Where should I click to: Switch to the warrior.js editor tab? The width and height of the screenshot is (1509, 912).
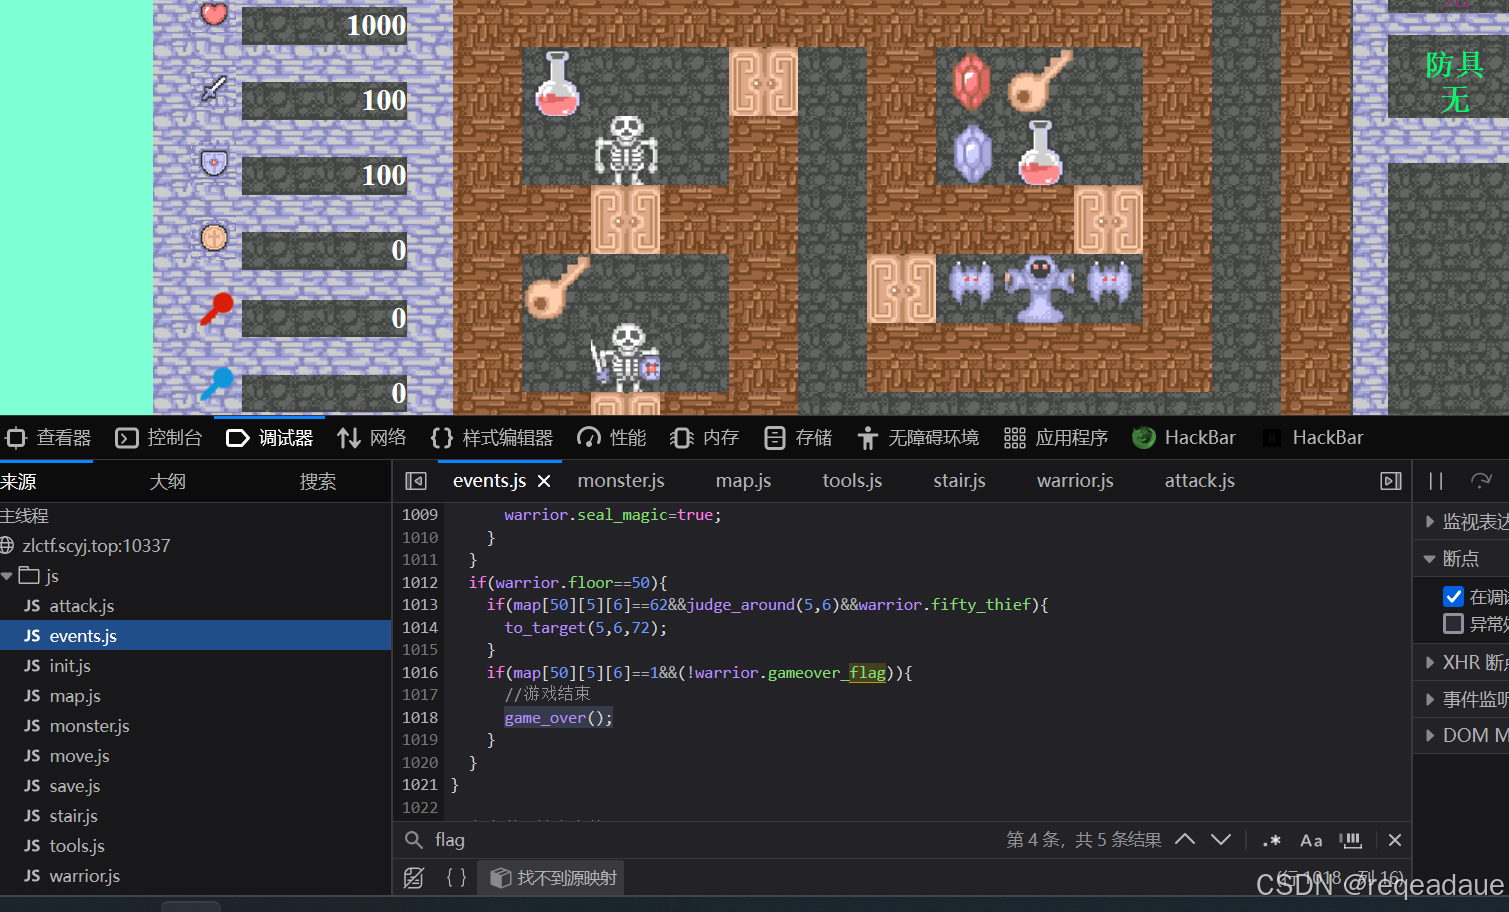(x=1075, y=481)
